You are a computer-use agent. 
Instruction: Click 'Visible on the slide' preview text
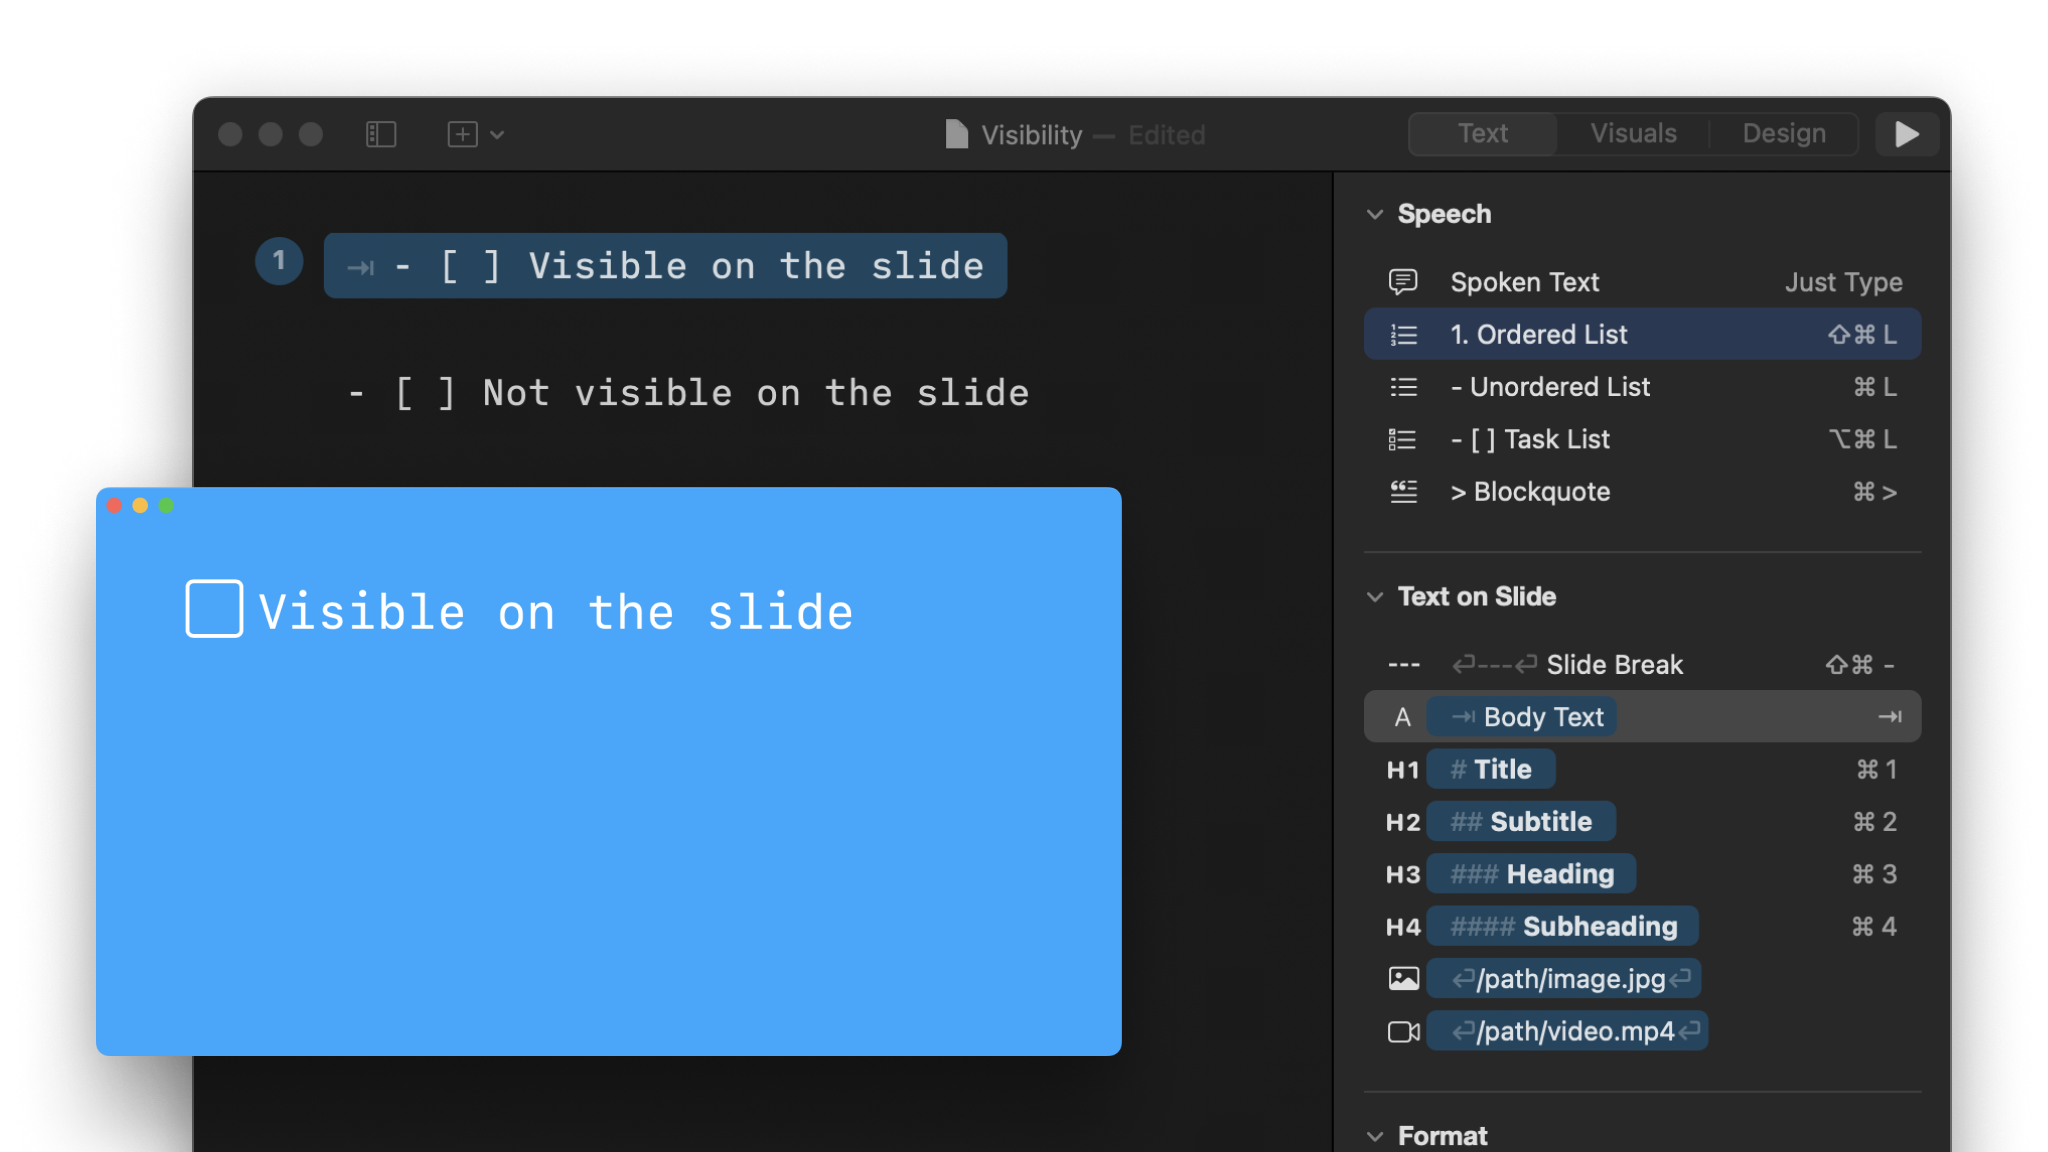coord(556,612)
